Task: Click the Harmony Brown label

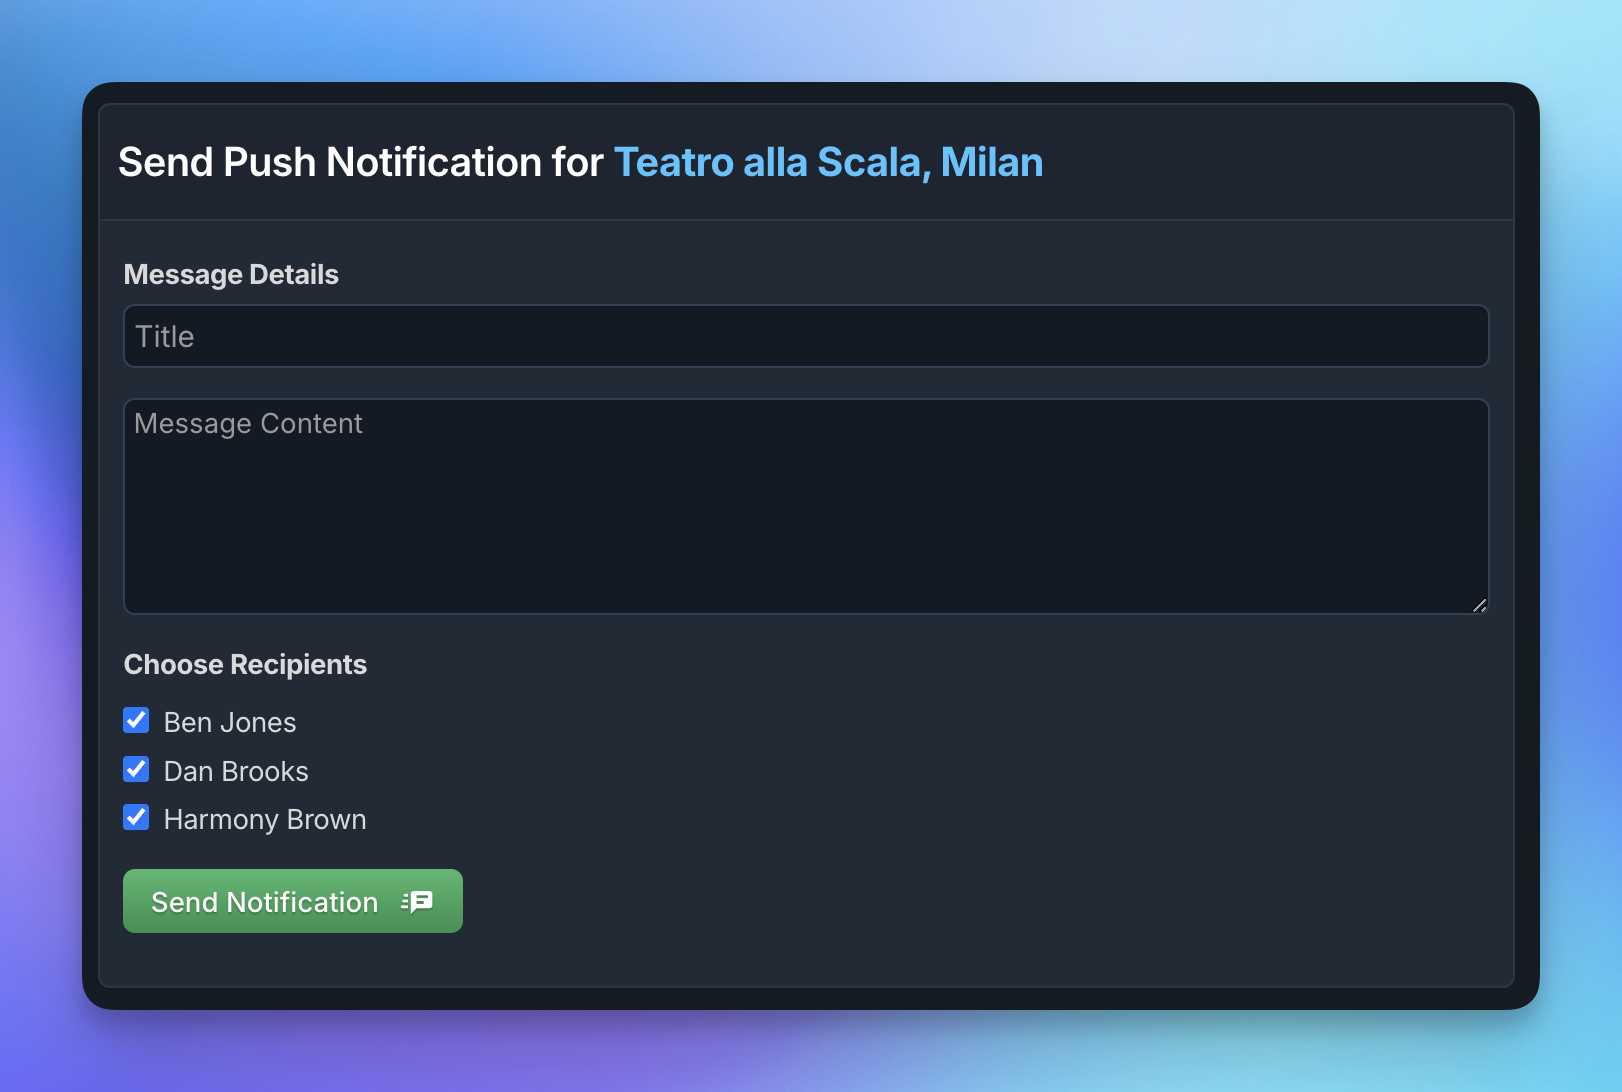Action: (265, 819)
